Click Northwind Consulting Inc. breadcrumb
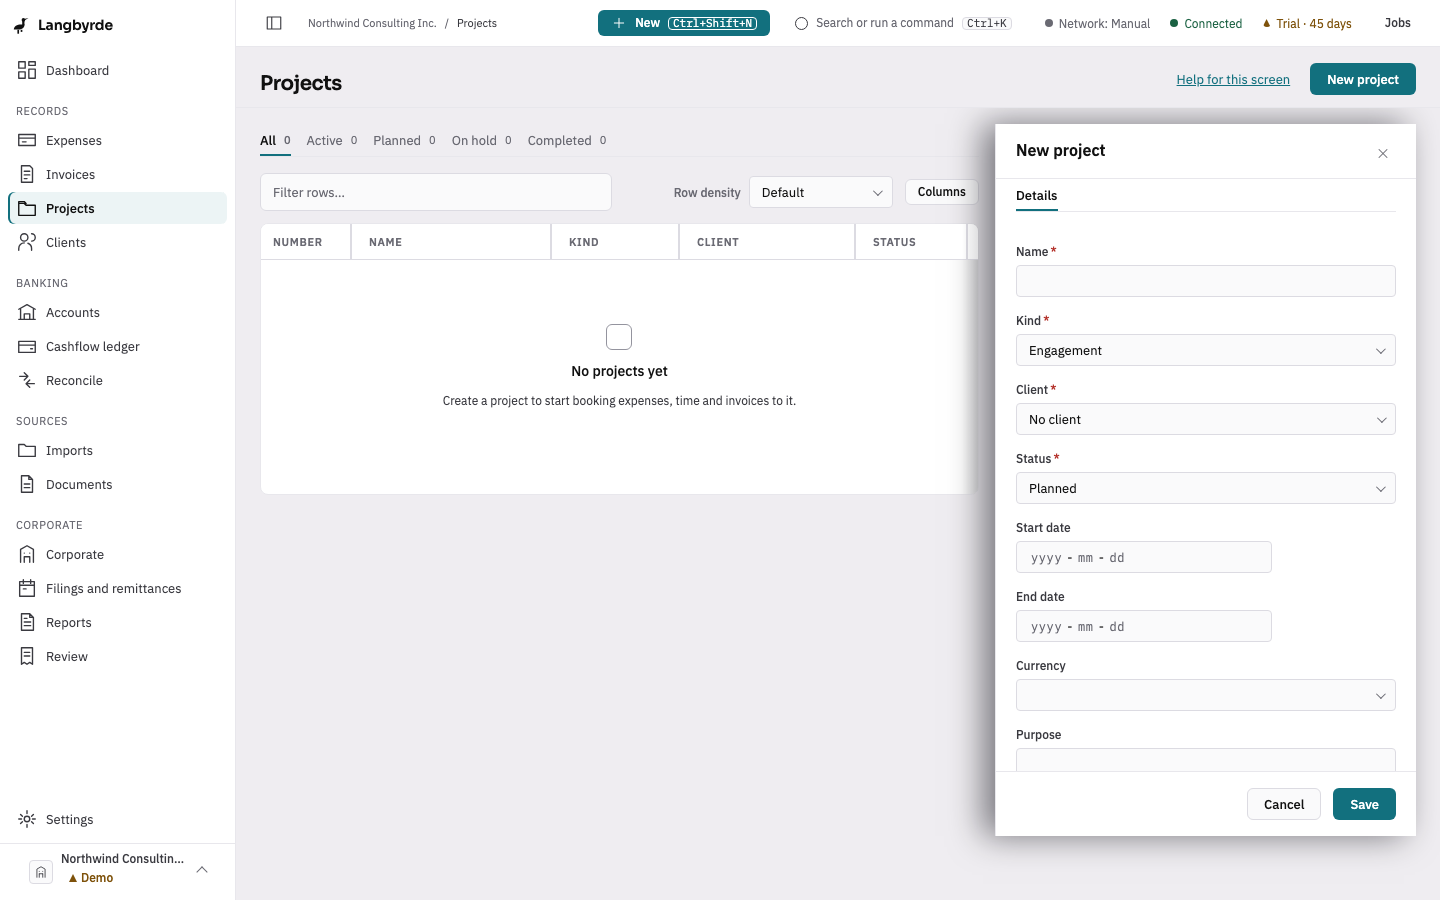Image resolution: width=1440 pixels, height=900 pixels. tap(372, 23)
